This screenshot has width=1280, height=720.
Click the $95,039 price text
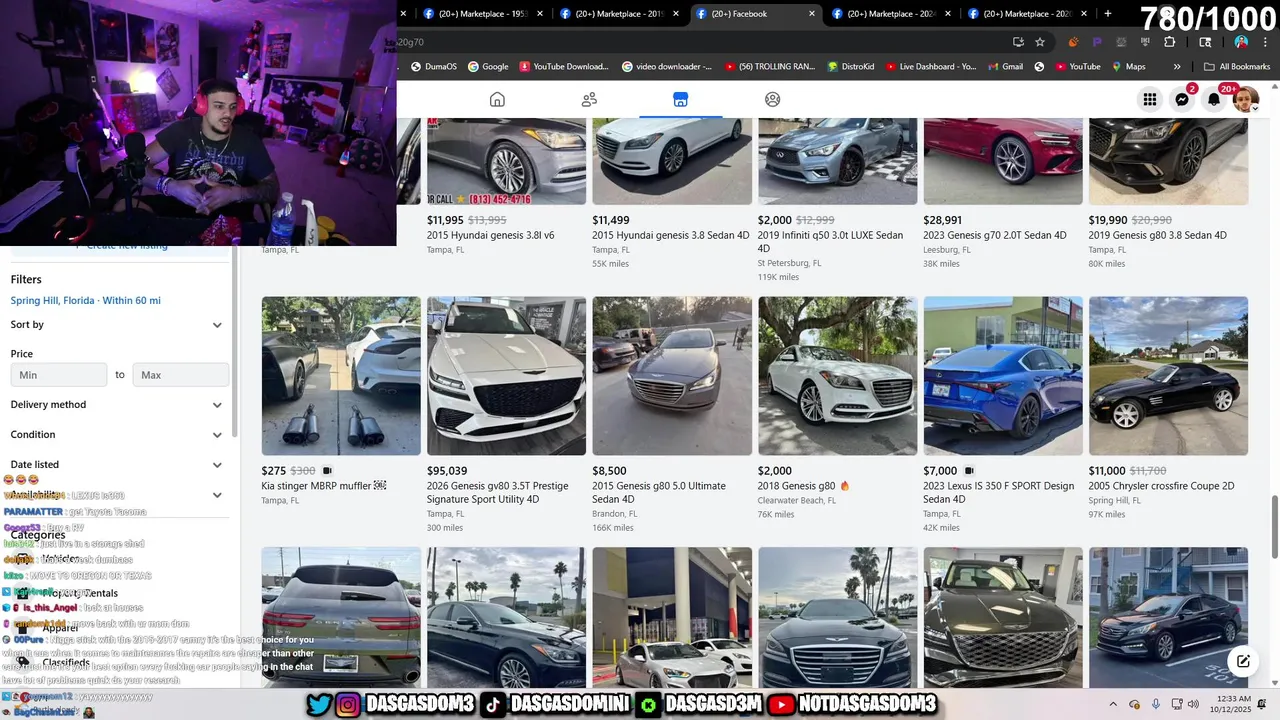click(447, 471)
